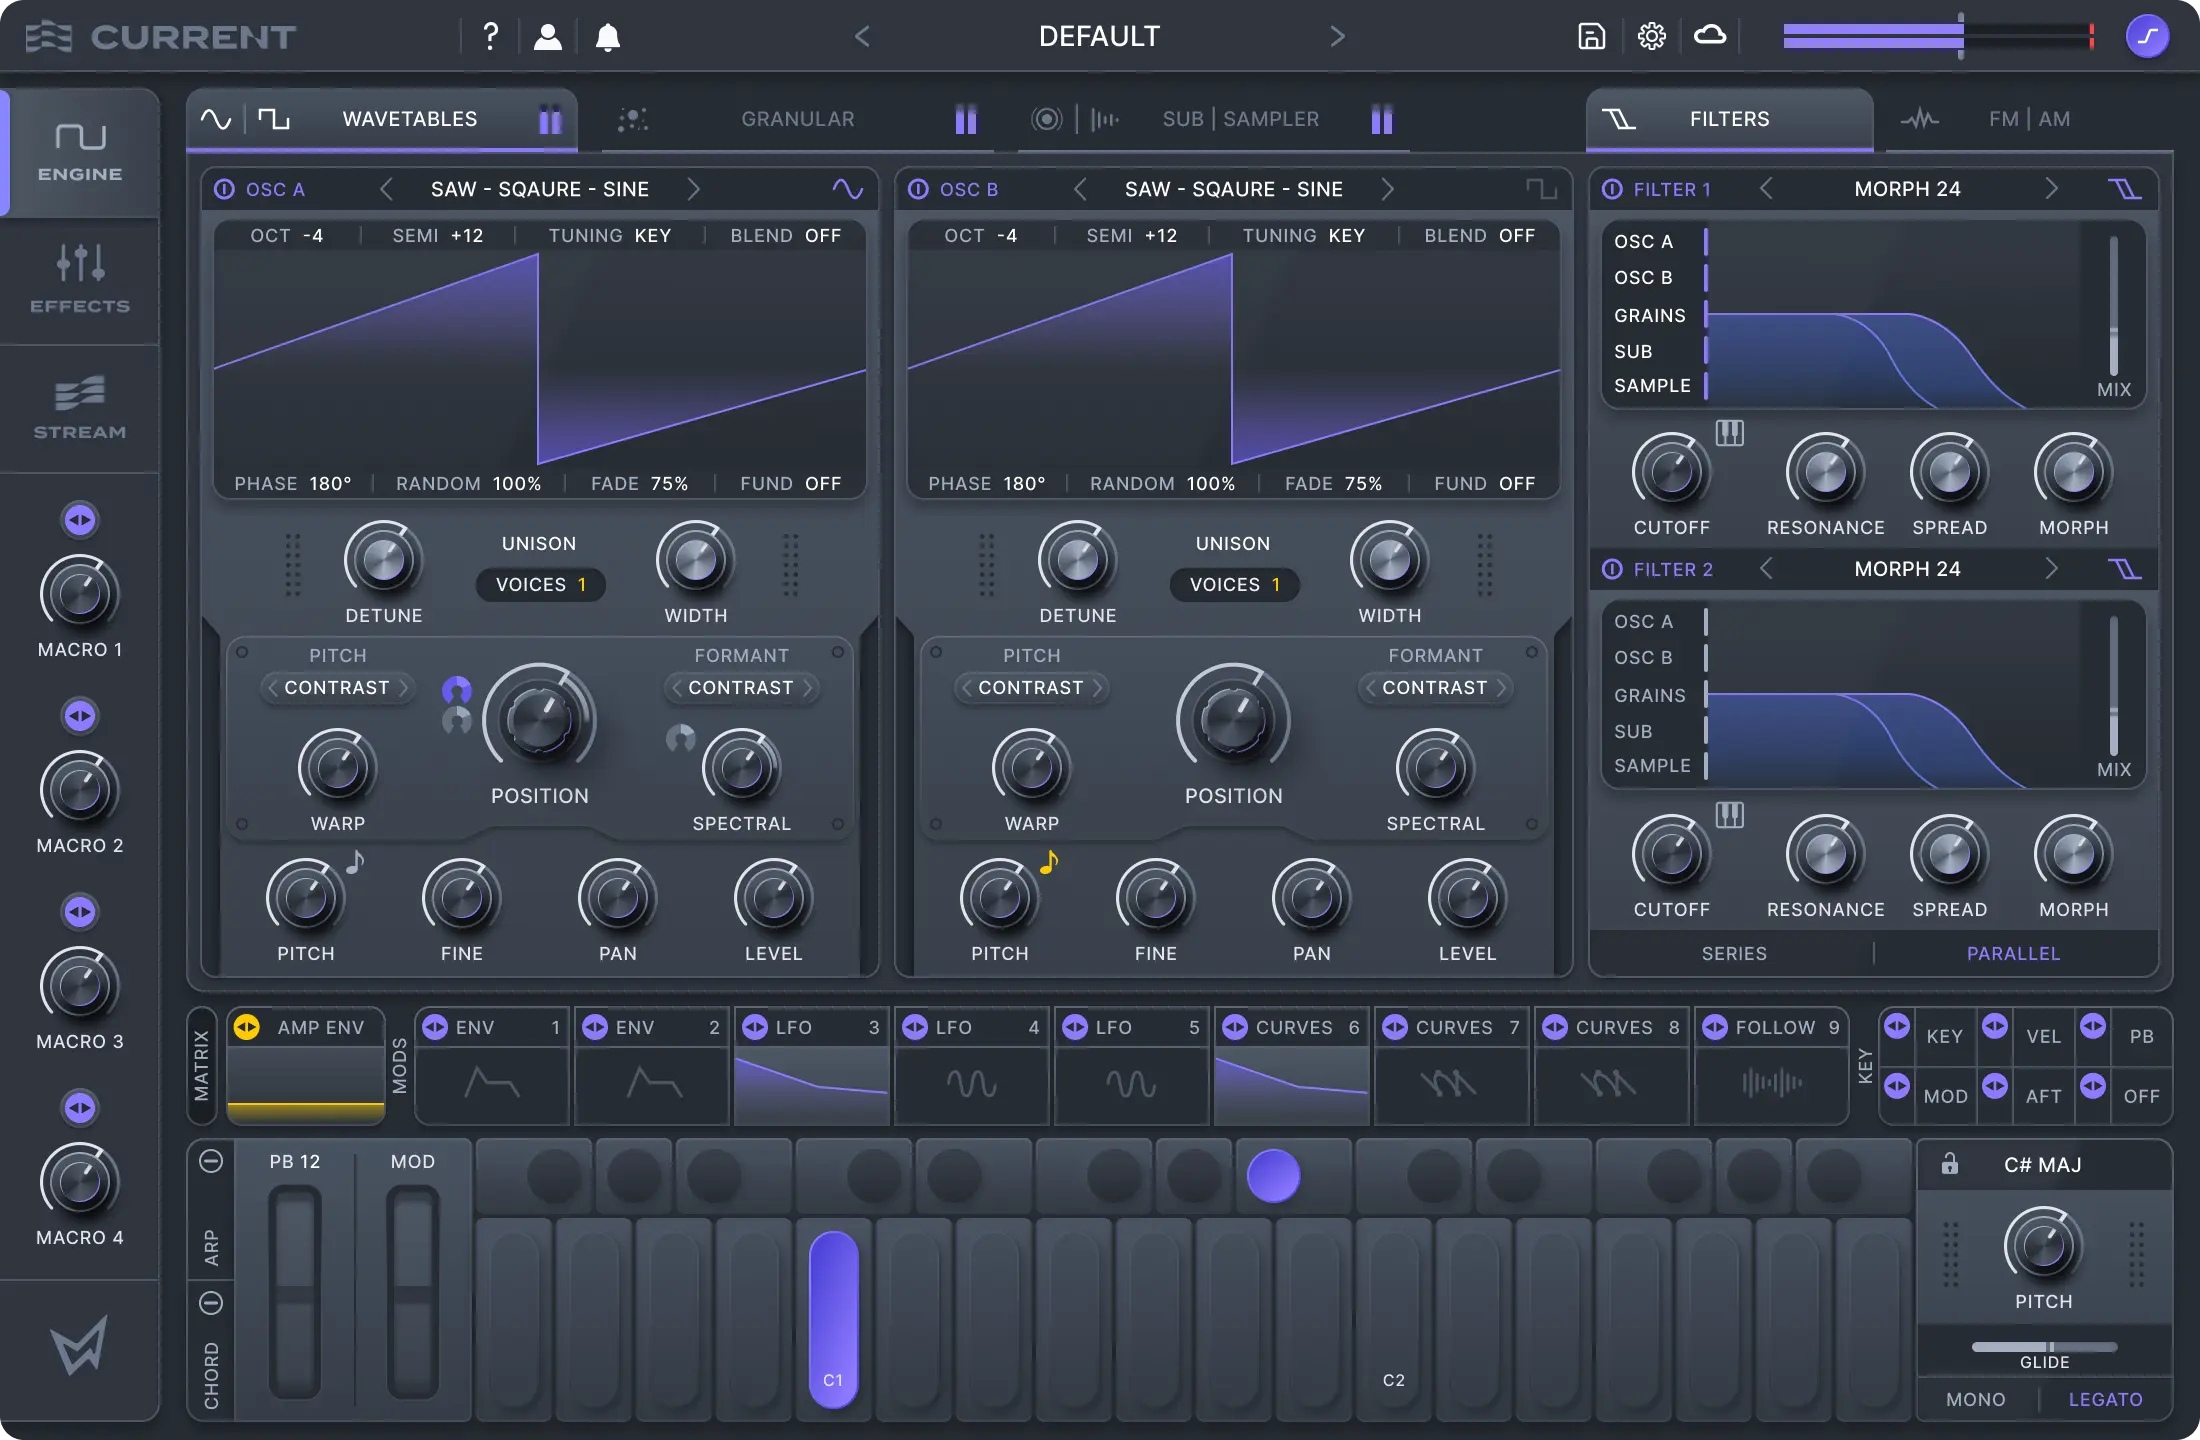Screen dimensions: 2200x1440
Task: Click the Macro 3 modulation assign icon
Action: (x=80, y=912)
